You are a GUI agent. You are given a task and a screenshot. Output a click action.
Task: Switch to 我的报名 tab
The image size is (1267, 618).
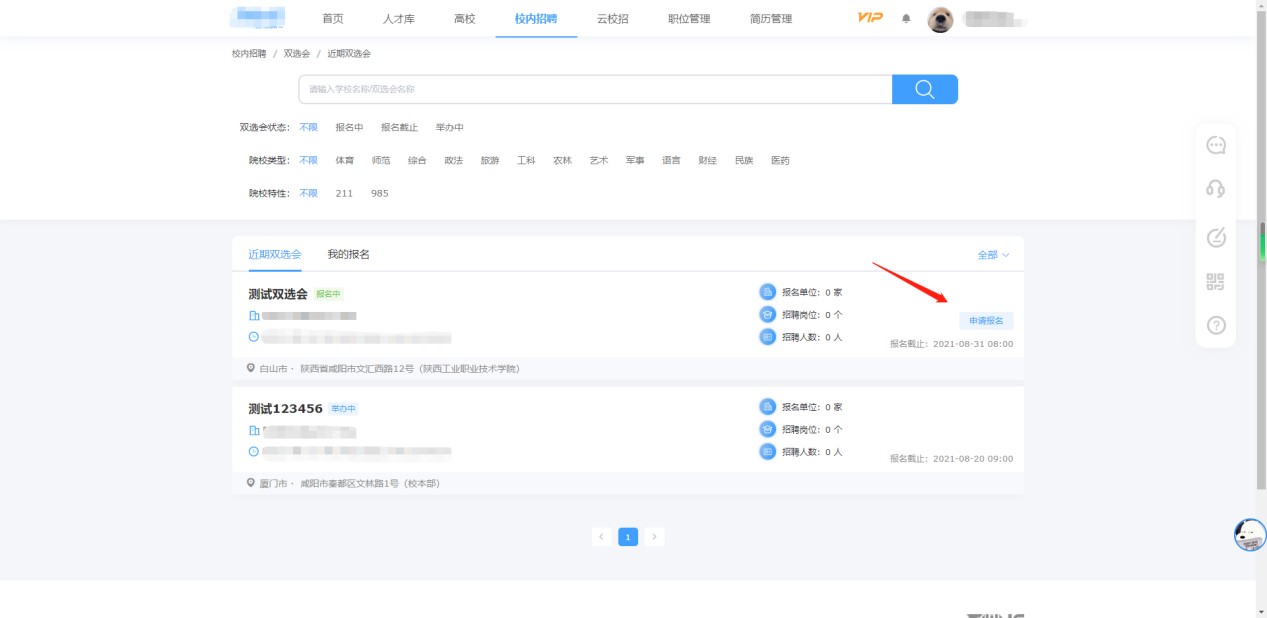pos(348,255)
